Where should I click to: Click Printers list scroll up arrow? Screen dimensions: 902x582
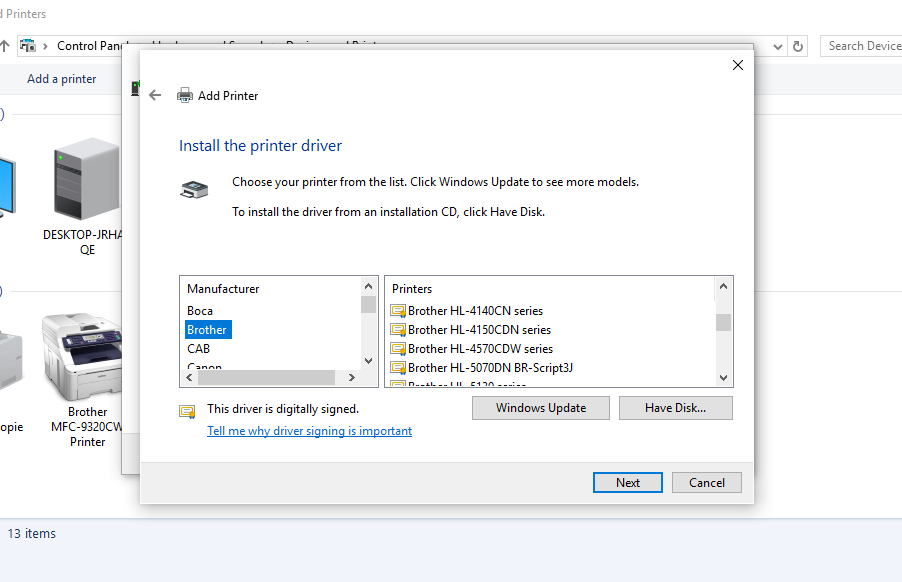coord(724,286)
